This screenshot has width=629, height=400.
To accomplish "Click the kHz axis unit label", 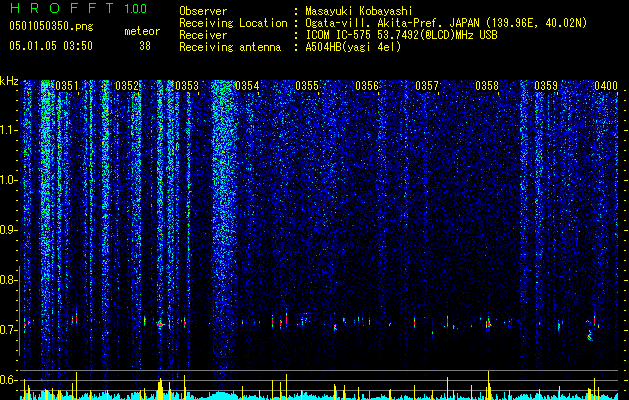I will point(9,81).
